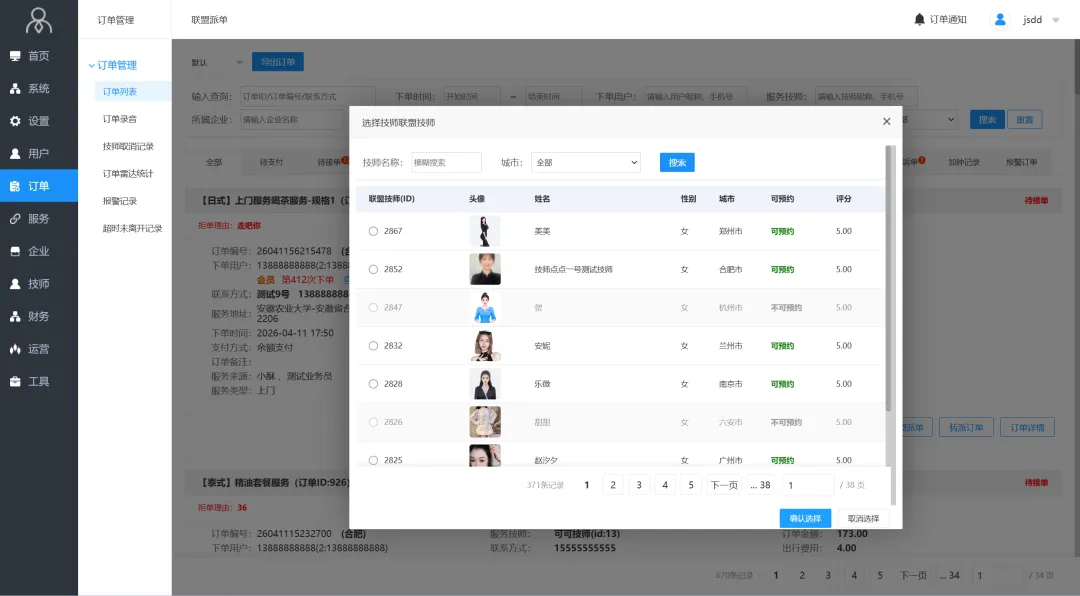This screenshot has width=1080, height=596.
Task: Select the radio button for technician 2867
Action: [x=374, y=231]
